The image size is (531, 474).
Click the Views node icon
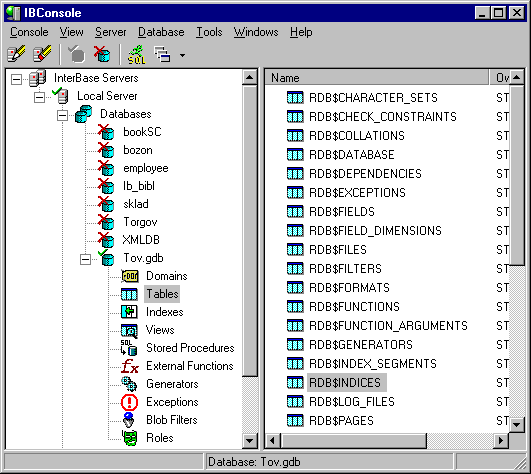tap(129, 330)
